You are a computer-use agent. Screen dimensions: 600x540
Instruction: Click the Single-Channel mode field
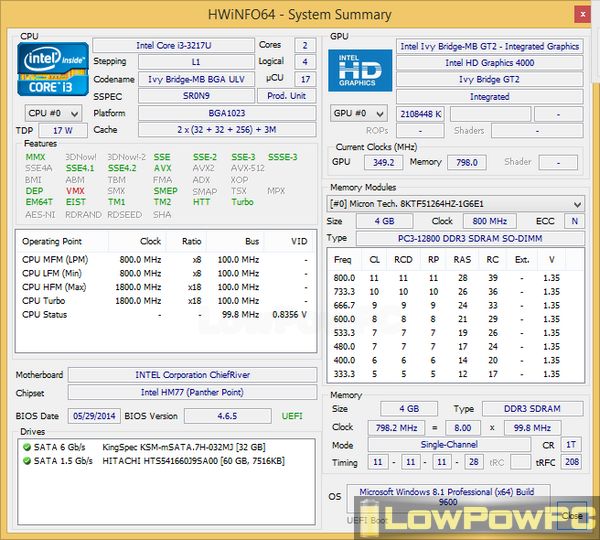click(449, 445)
